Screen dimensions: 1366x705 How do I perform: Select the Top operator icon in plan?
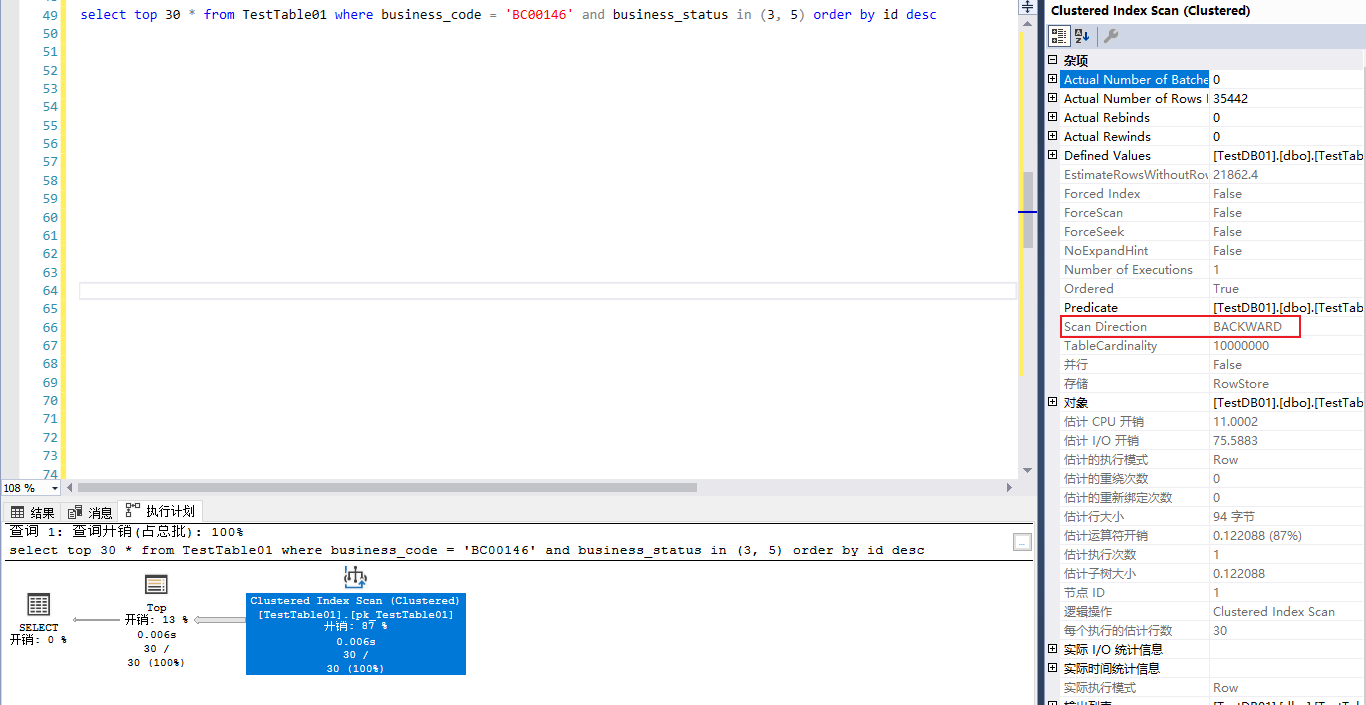click(156, 585)
